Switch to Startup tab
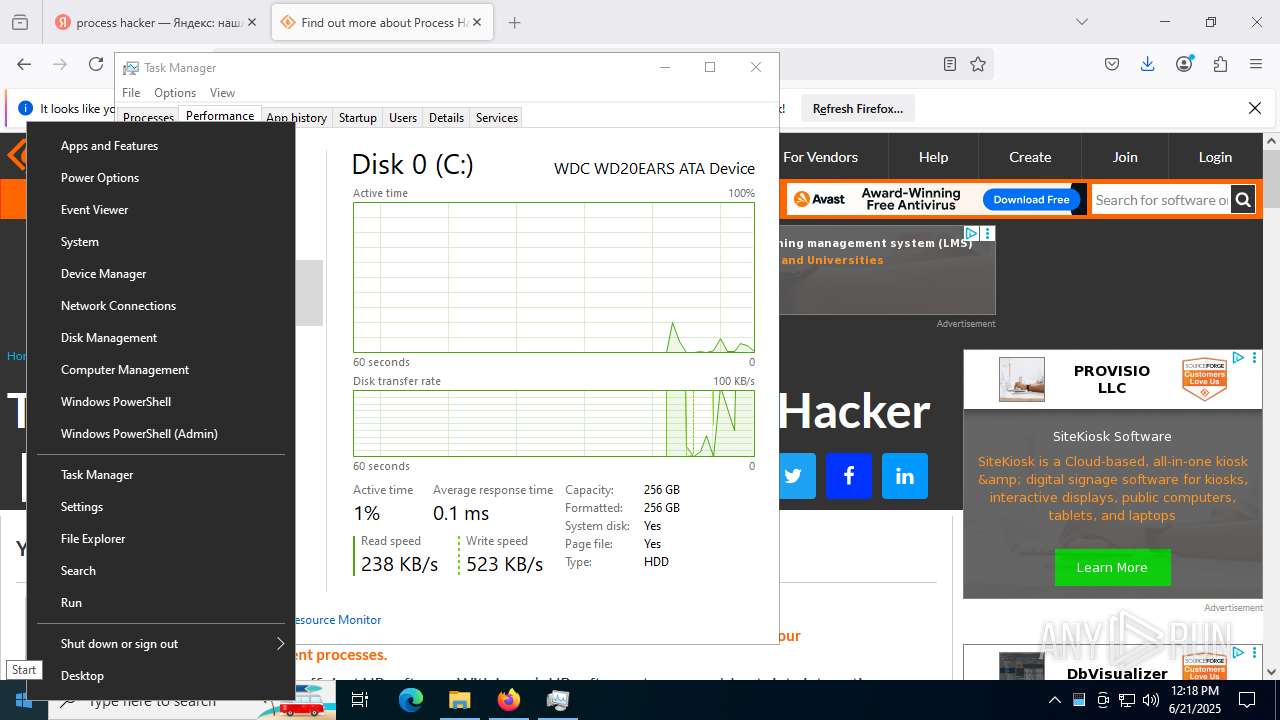1280x720 pixels. coord(357,118)
